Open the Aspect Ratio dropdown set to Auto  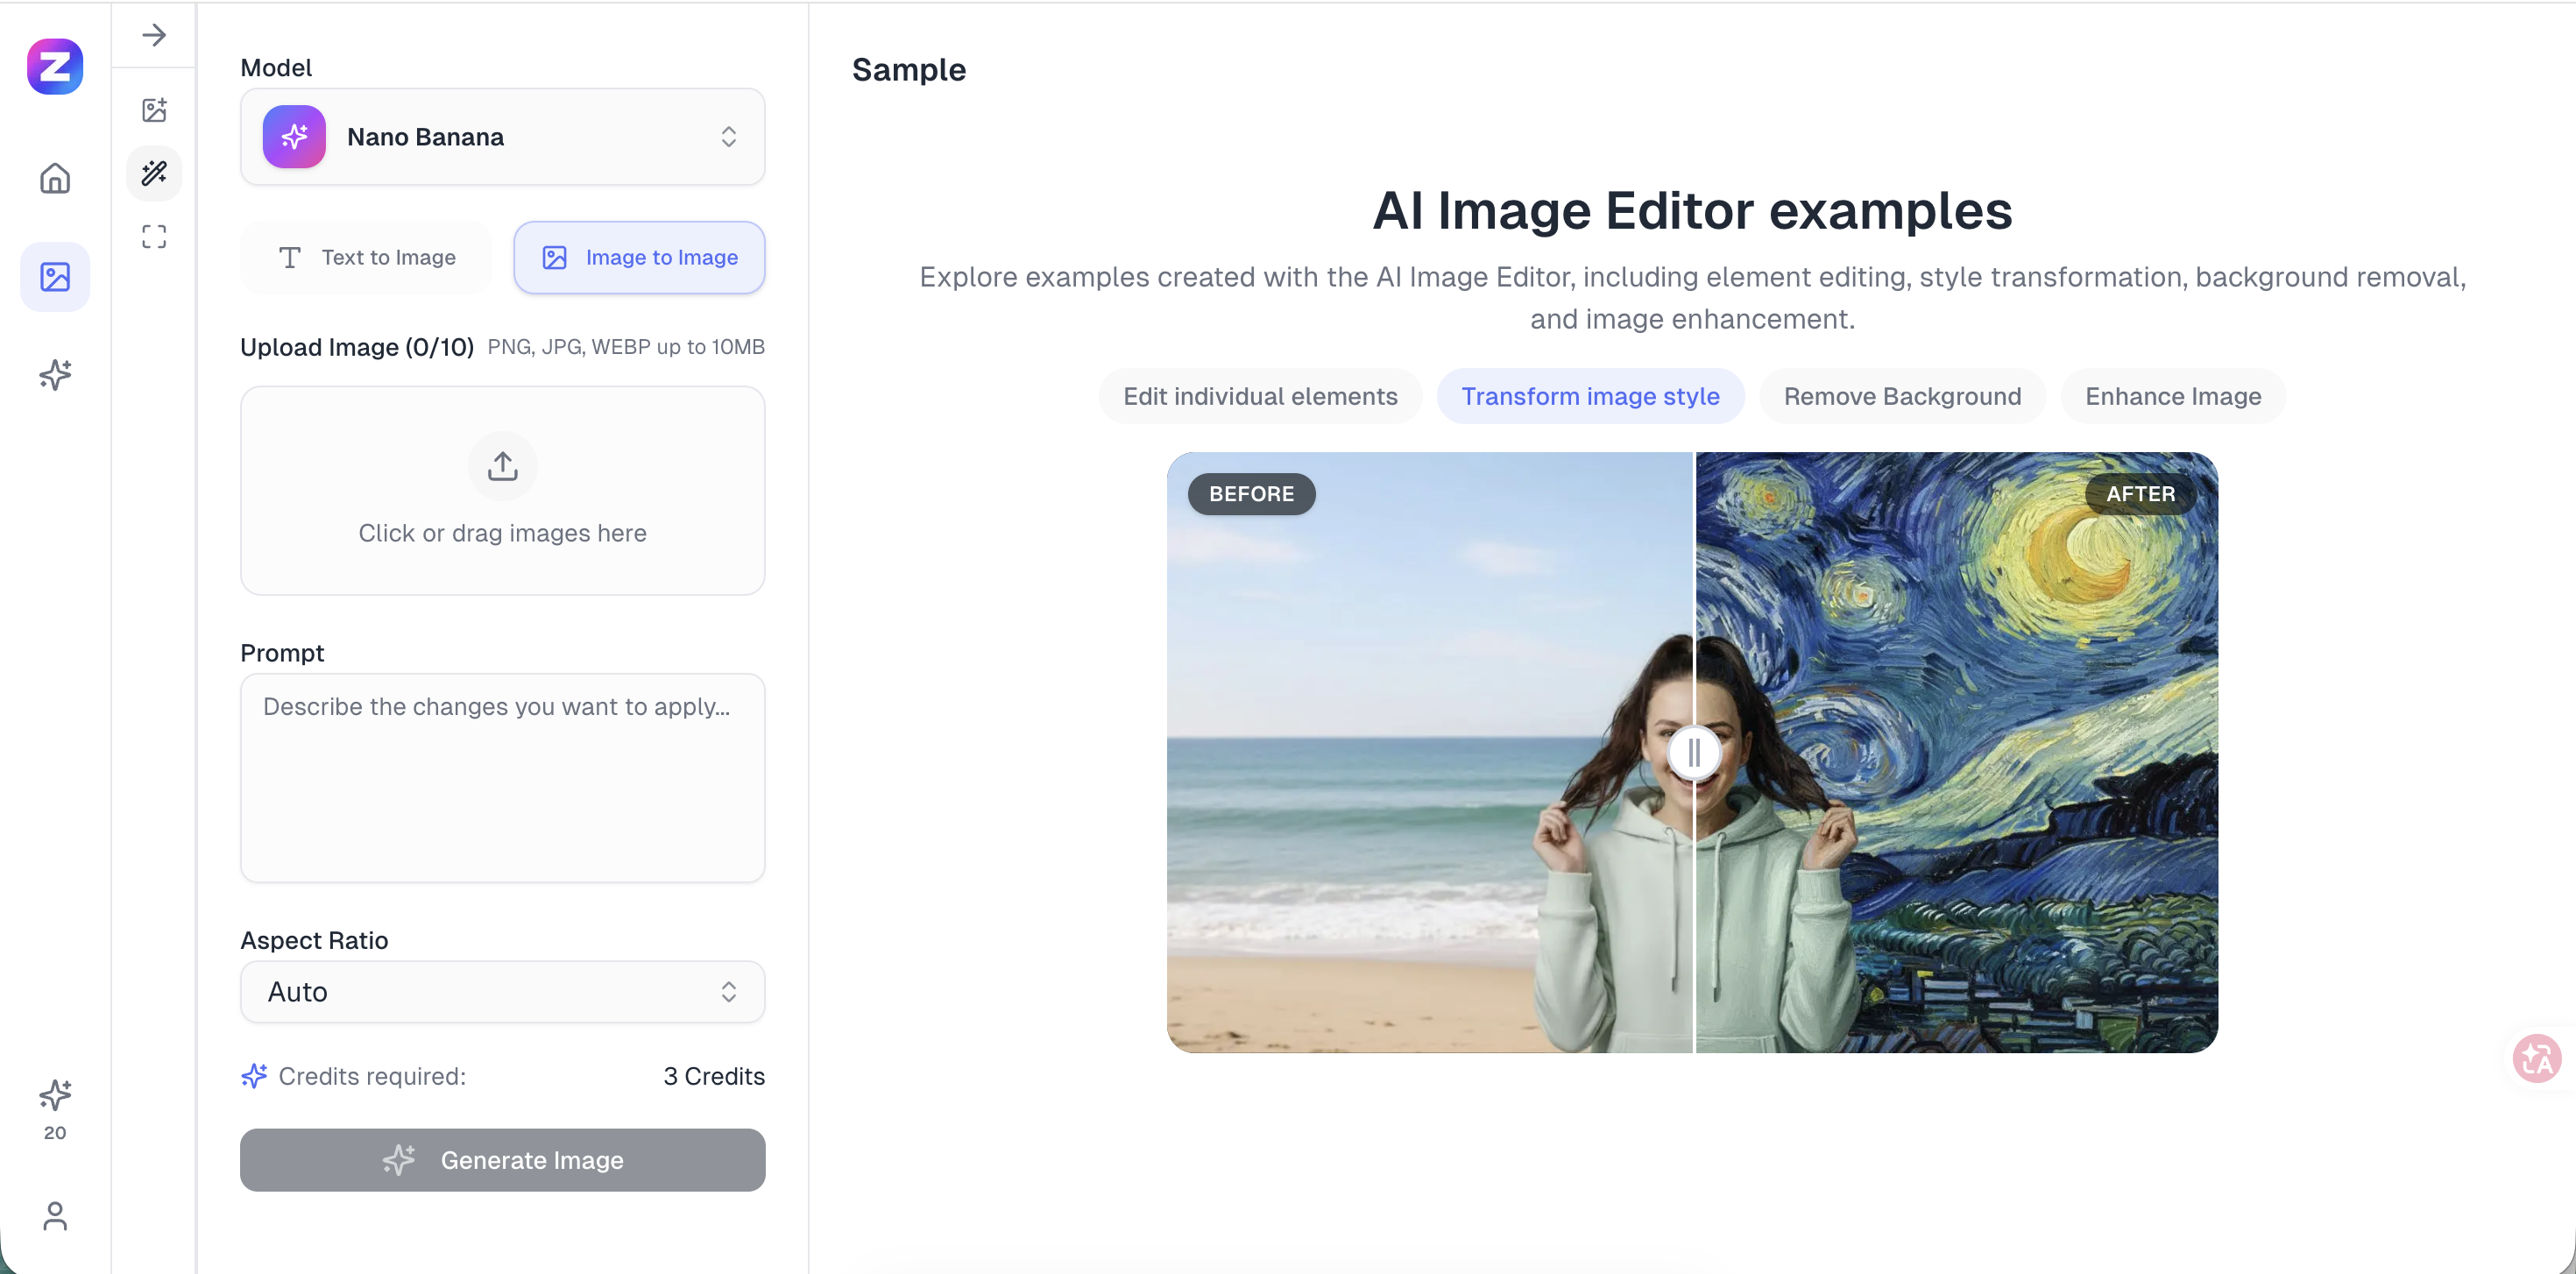pyautogui.click(x=502, y=991)
